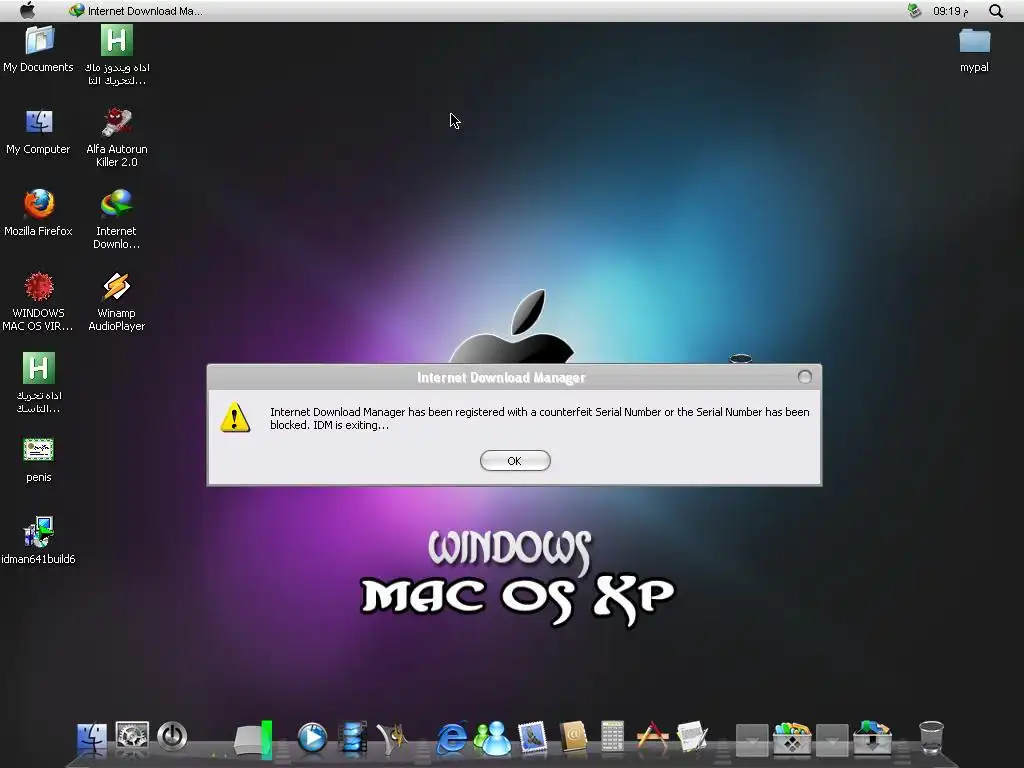Viewport: 1024px width, 768px height.
Task: Open the Mail stamp icon in dock
Action: tap(533, 738)
